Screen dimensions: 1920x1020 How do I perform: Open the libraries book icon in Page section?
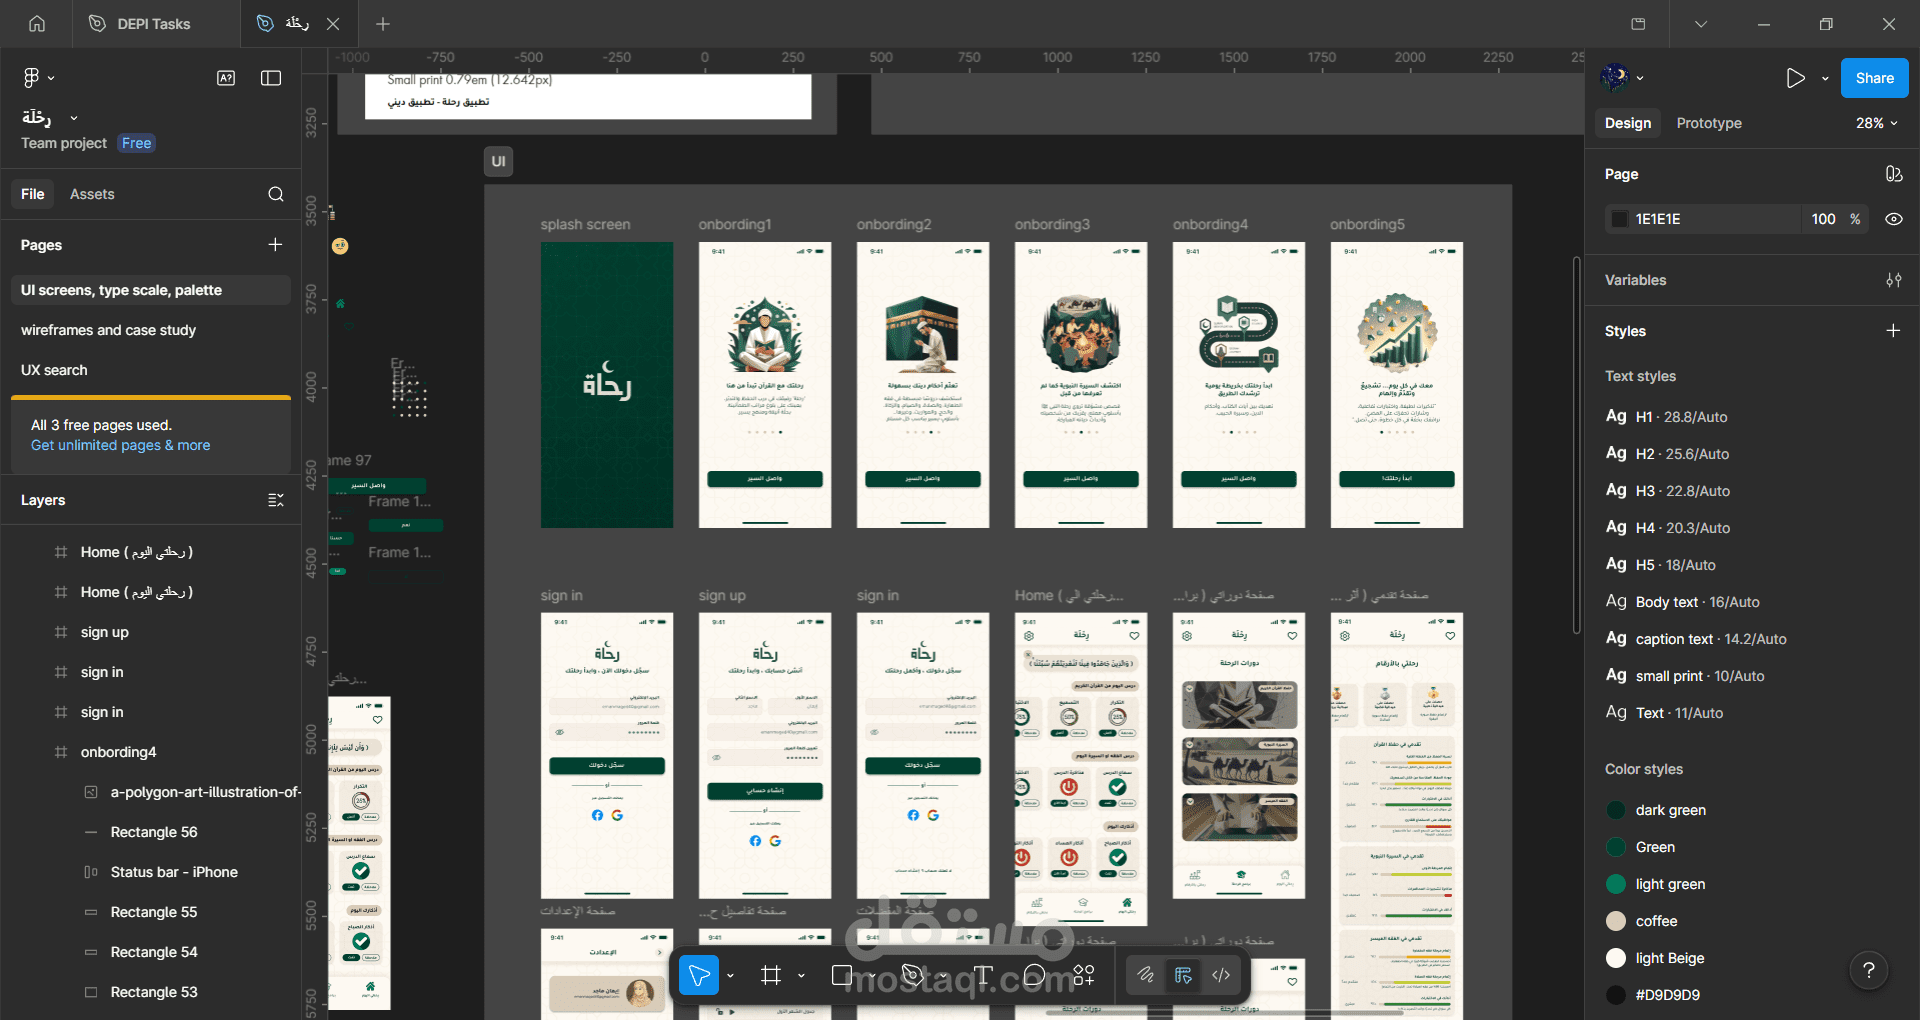click(x=1894, y=174)
